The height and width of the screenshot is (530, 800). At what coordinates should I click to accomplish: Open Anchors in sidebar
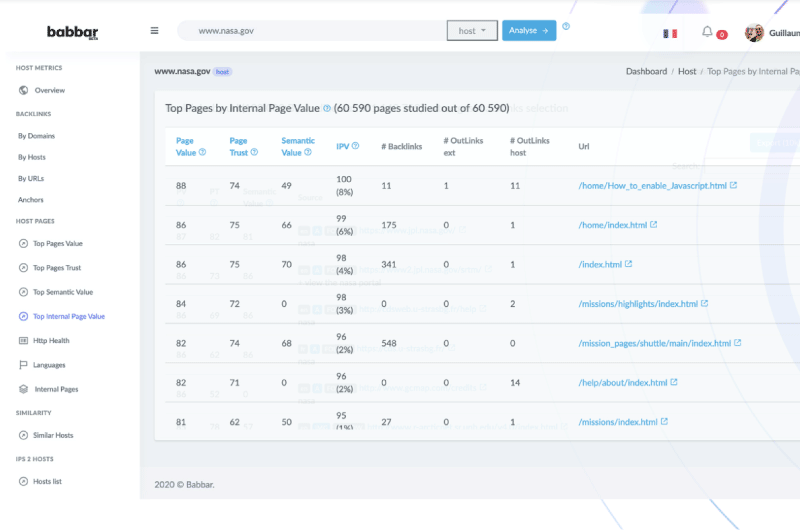(31, 200)
